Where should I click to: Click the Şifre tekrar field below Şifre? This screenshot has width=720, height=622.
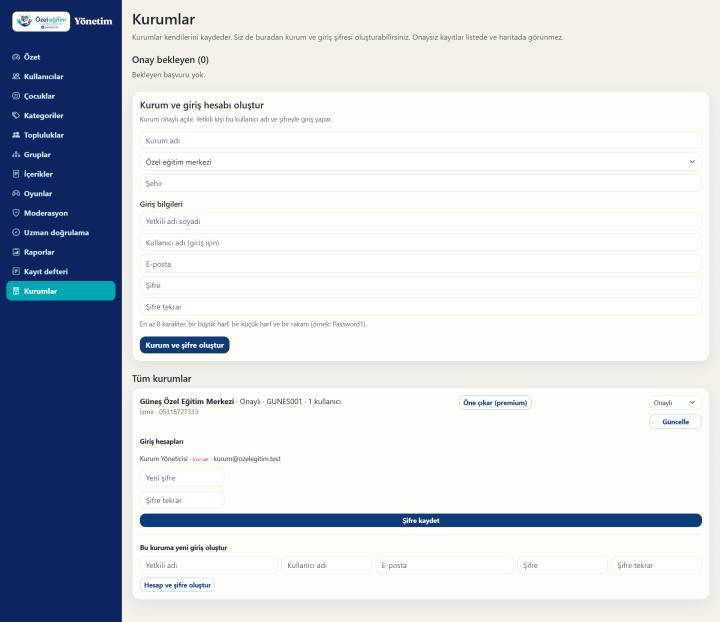[421, 307]
